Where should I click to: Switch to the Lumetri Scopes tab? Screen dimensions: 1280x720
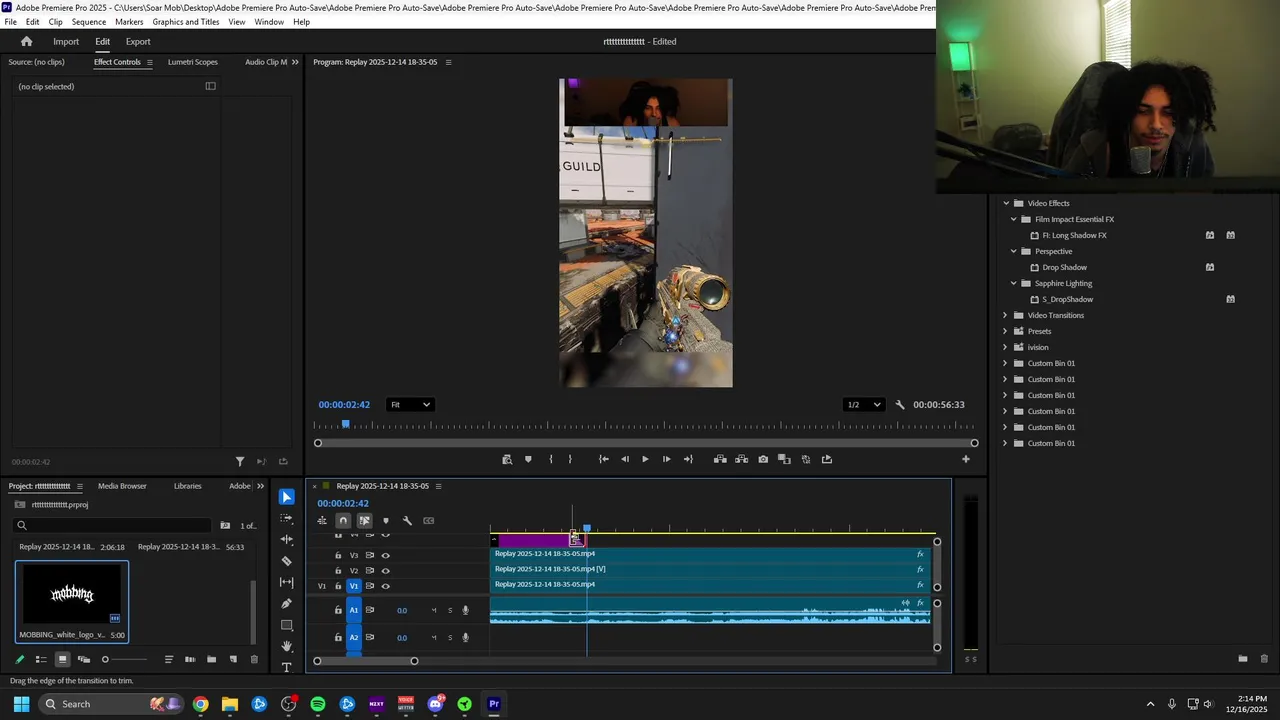coord(192,62)
